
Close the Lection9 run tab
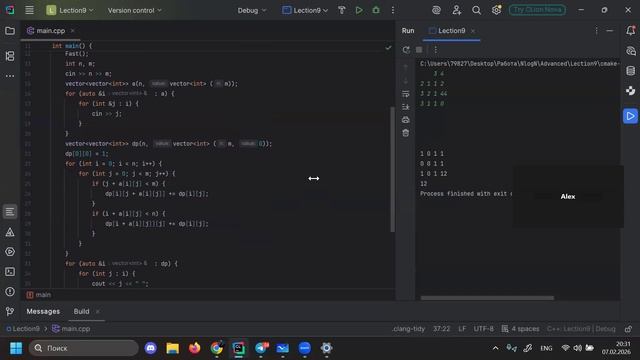473,31
